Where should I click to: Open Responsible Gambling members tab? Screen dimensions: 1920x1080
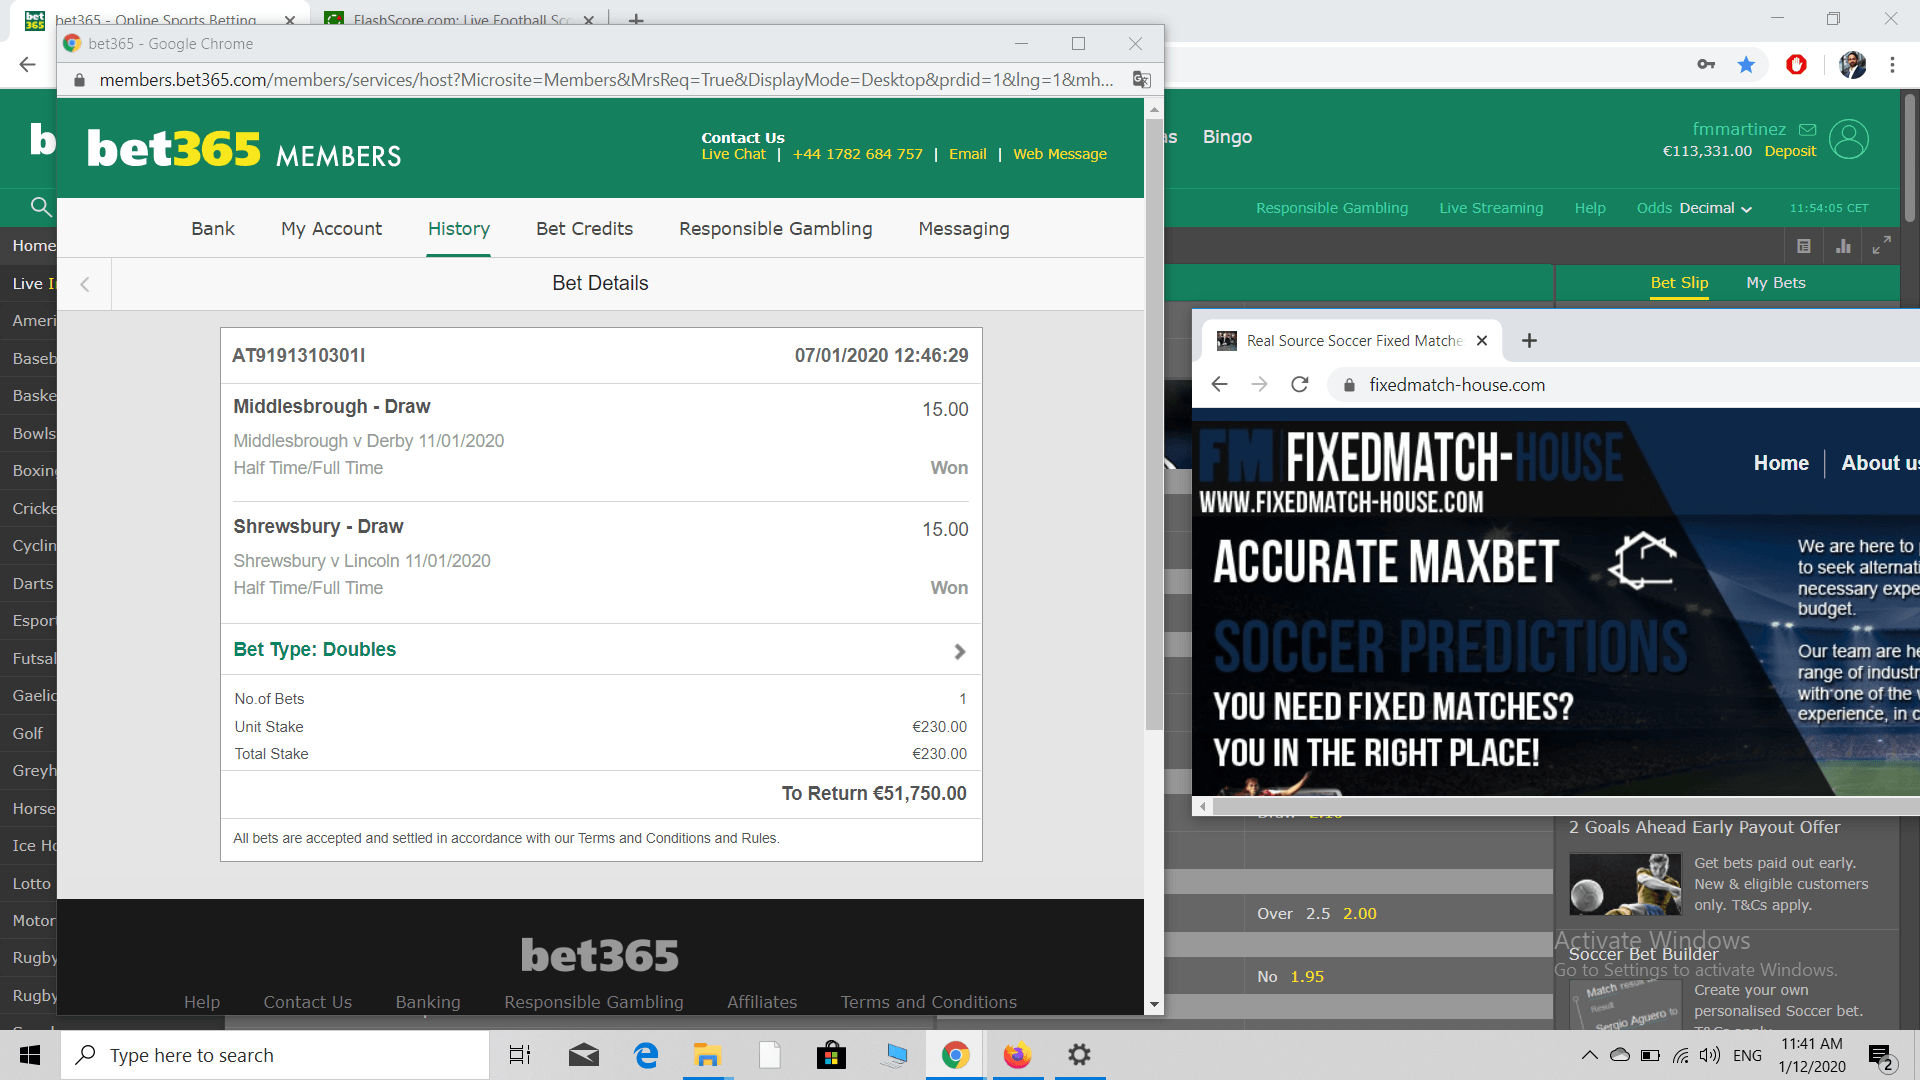pyautogui.click(x=775, y=229)
